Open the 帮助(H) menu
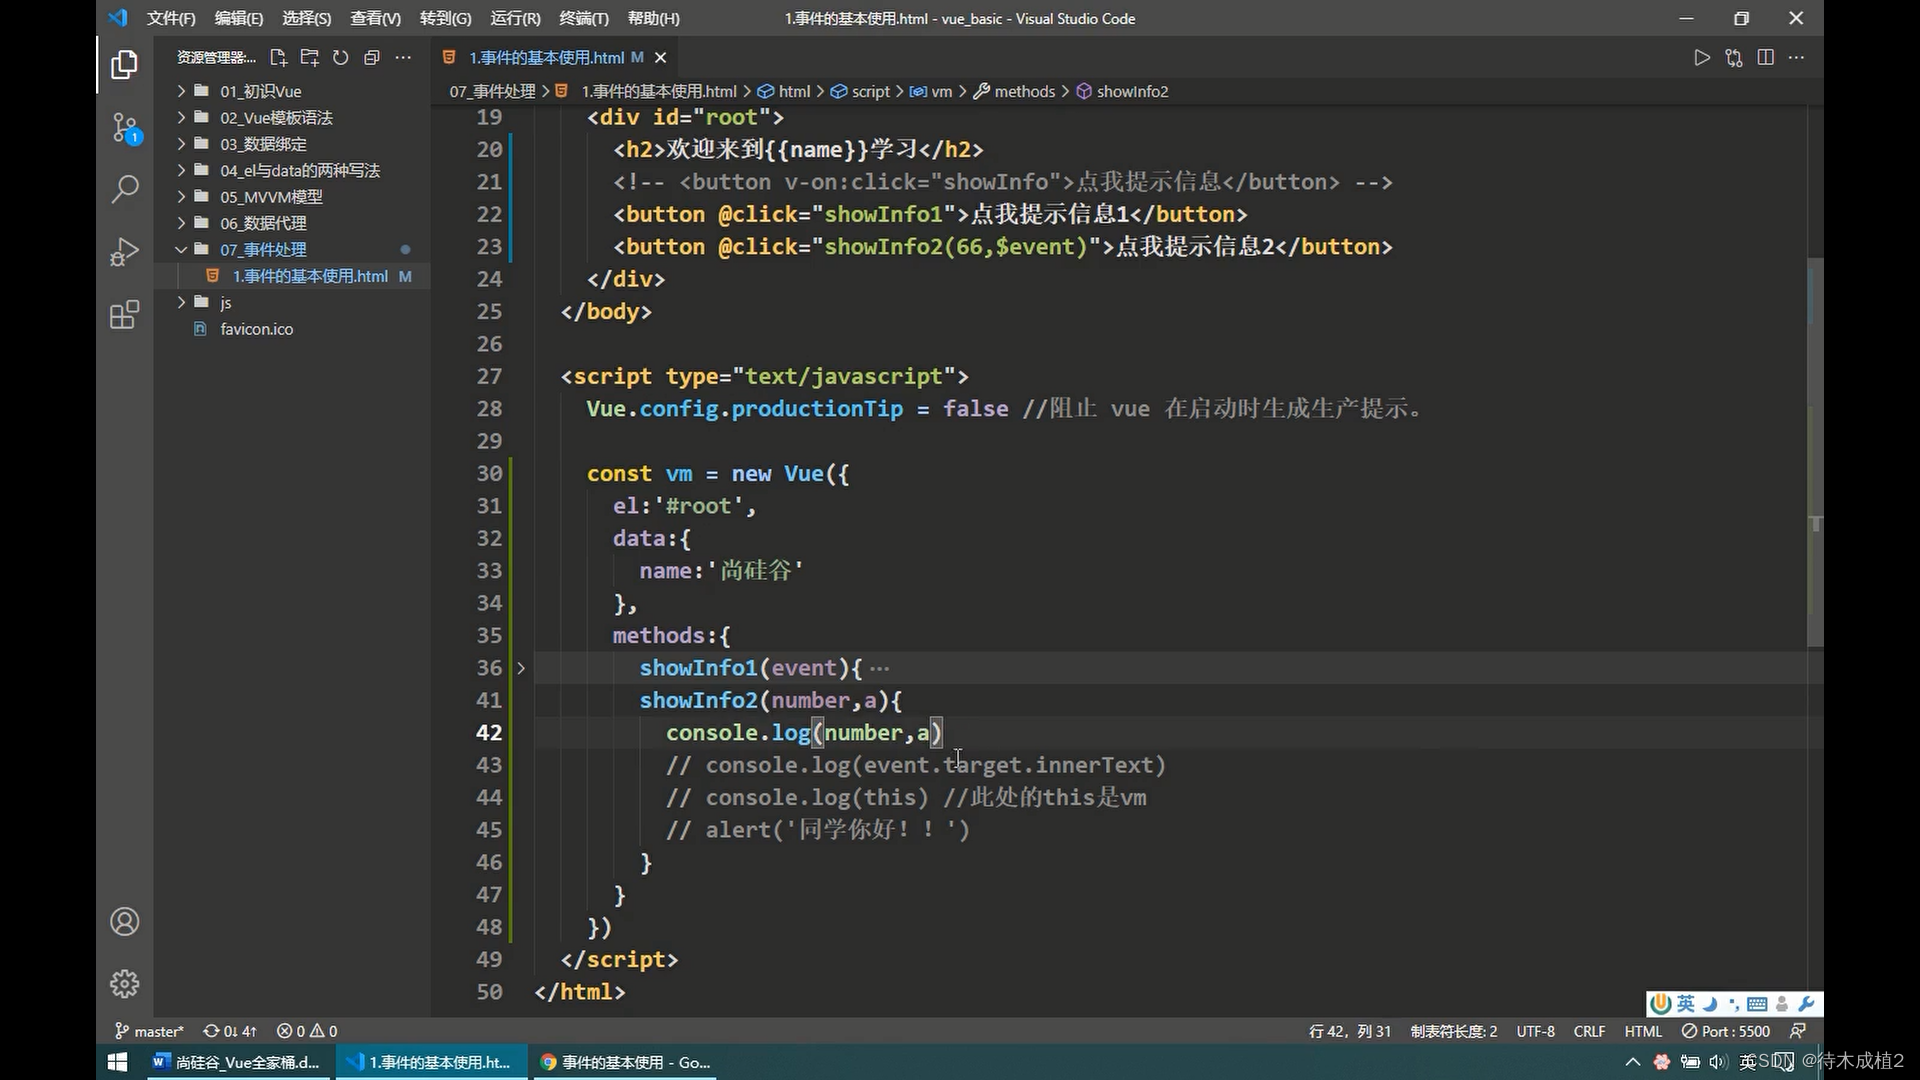The image size is (1920, 1080). tap(654, 18)
